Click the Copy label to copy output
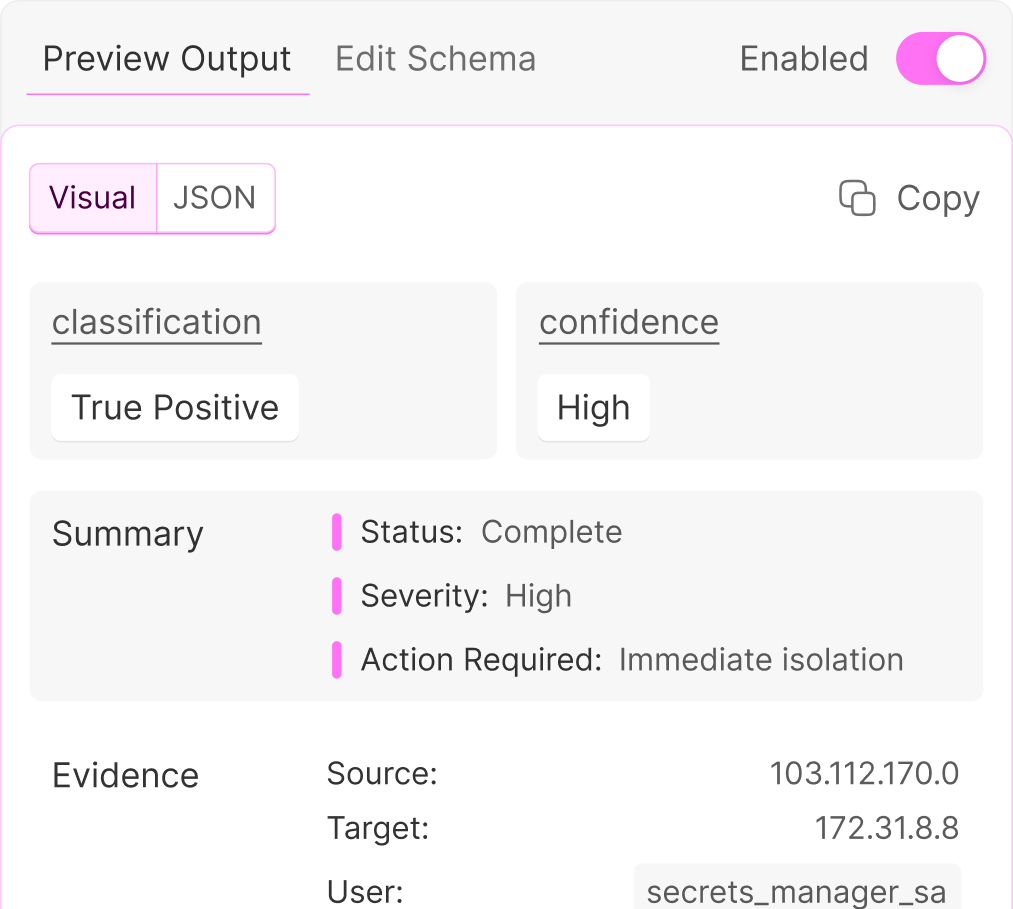This screenshot has height=909, width=1013. click(x=936, y=198)
